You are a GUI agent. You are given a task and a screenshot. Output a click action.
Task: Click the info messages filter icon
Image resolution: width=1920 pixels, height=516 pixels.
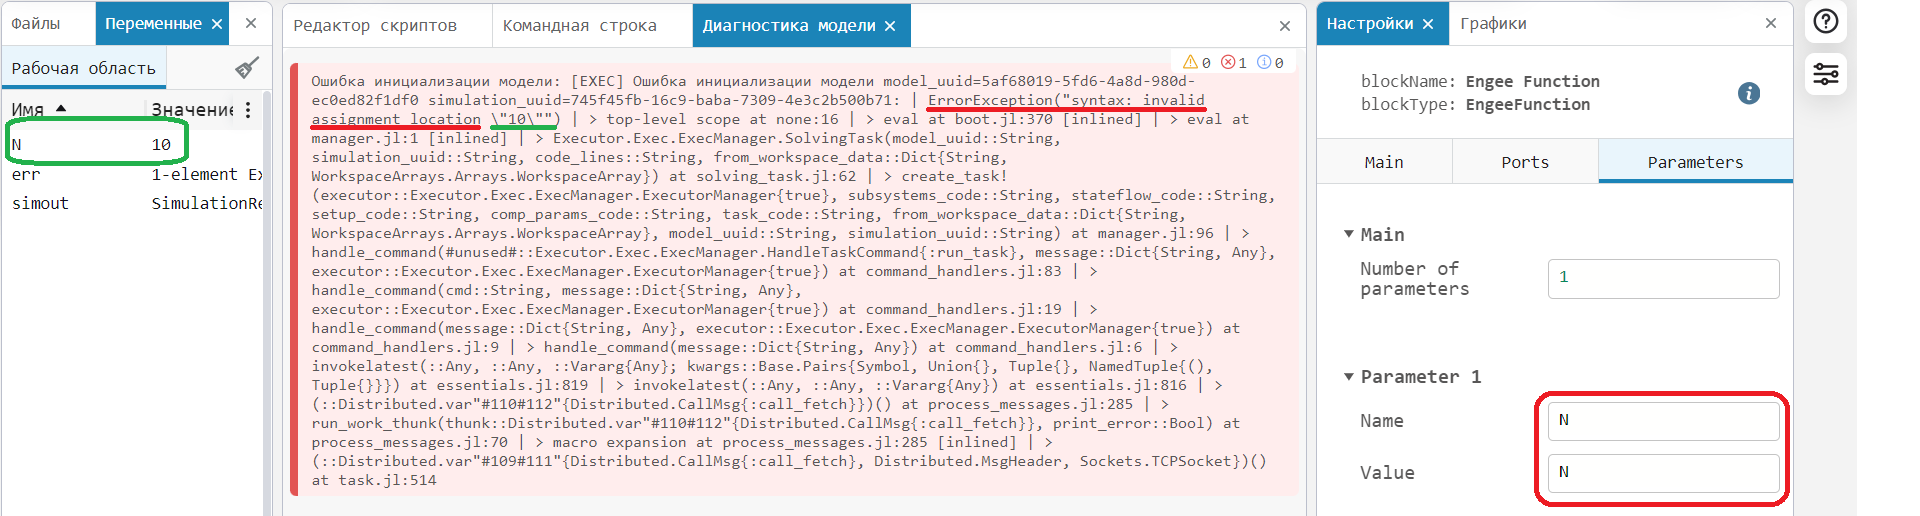[1264, 62]
